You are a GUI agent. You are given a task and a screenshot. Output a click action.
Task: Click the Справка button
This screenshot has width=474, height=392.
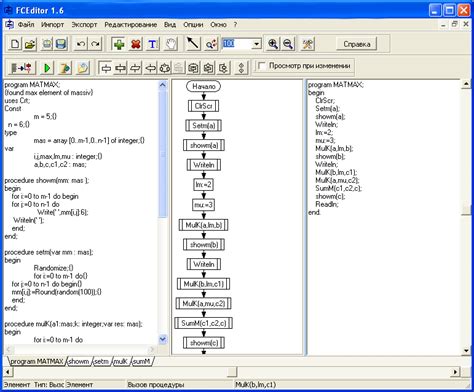pos(357,44)
